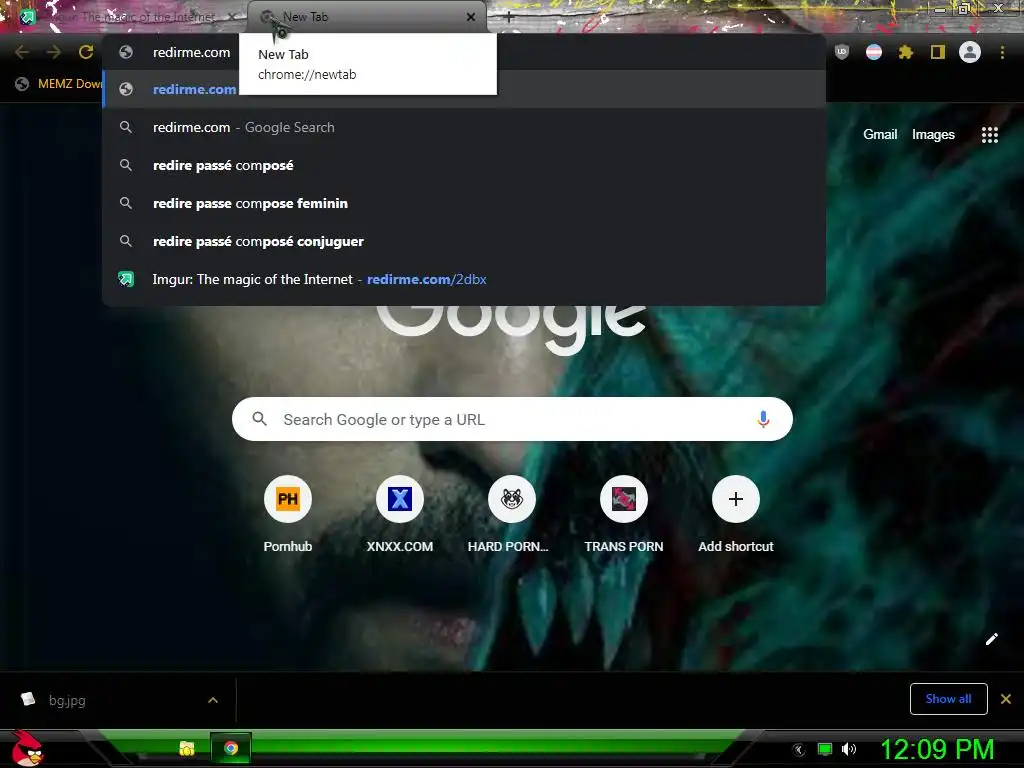This screenshot has height=768, width=1024.
Task: Open Google Images link
Action: coord(933,135)
